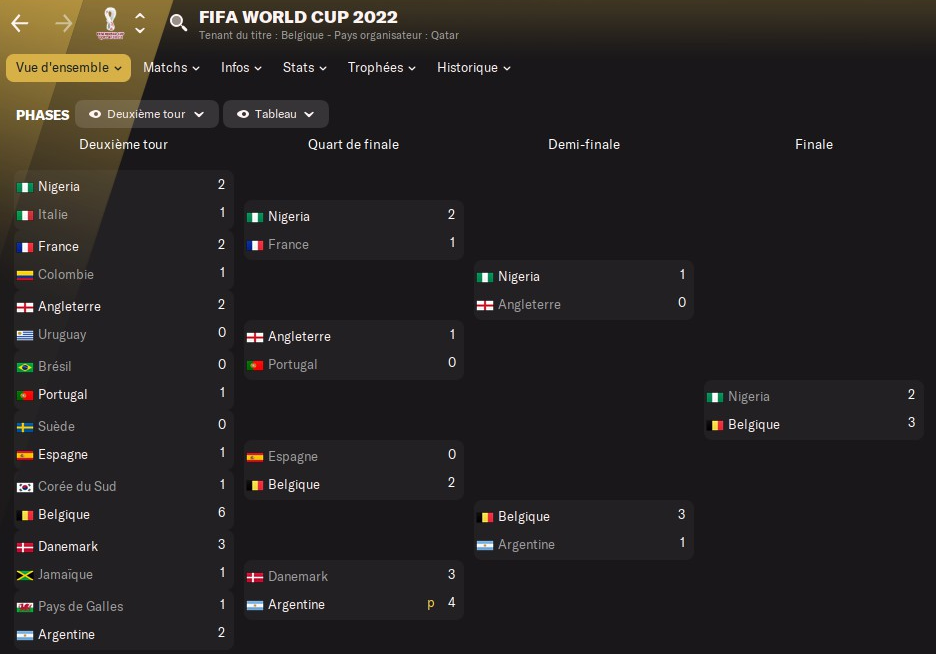
Task: Open the Vue d'ensemble dropdown
Action: [68, 68]
